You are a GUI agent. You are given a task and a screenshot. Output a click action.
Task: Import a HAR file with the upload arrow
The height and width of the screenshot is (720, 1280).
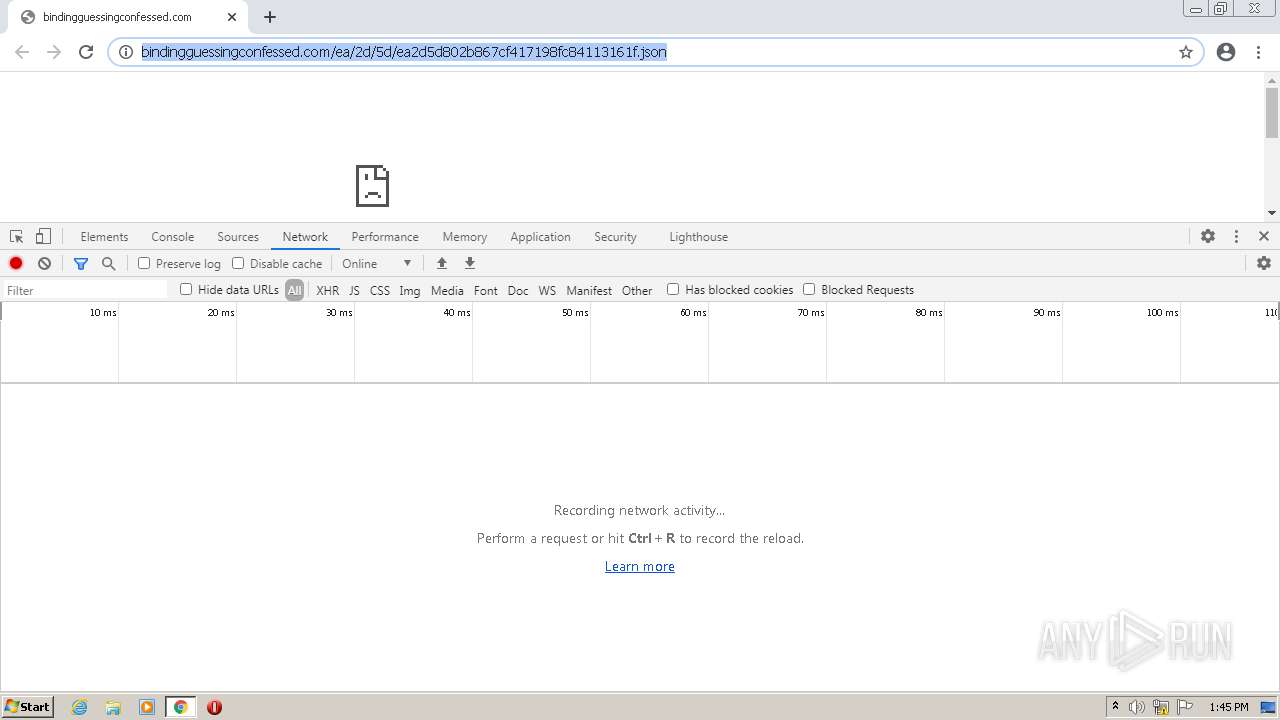(442, 263)
